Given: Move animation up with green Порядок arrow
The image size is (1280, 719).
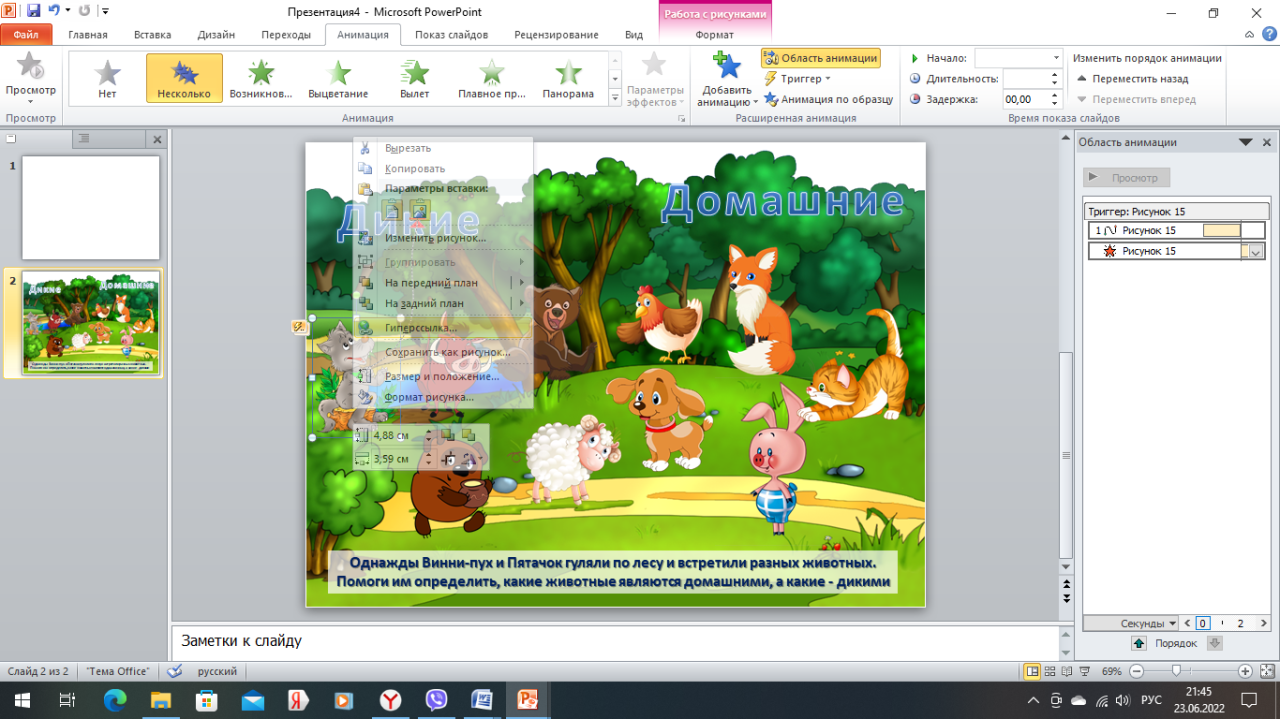Looking at the screenshot, I should 1139,643.
